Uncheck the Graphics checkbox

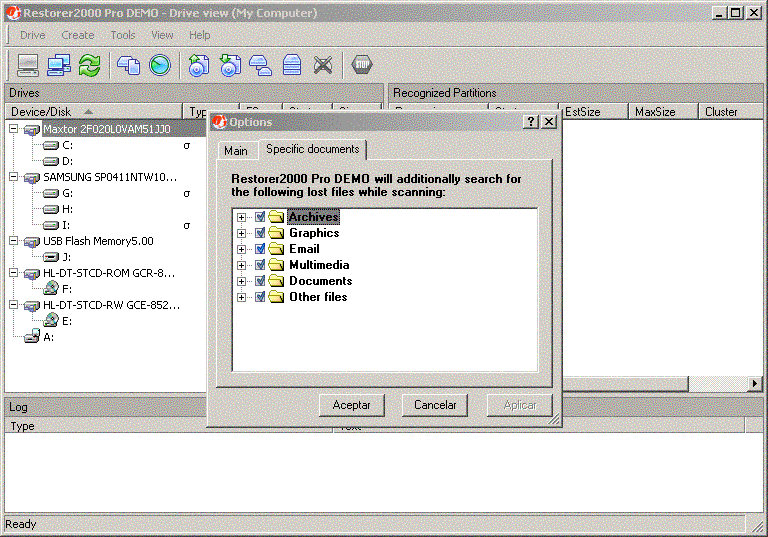260,233
